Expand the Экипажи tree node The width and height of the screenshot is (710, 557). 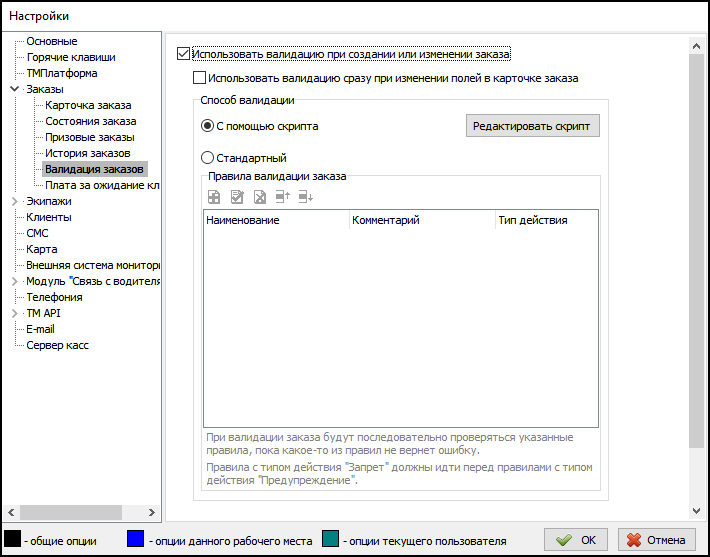pyautogui.click(x=14, y=201)
